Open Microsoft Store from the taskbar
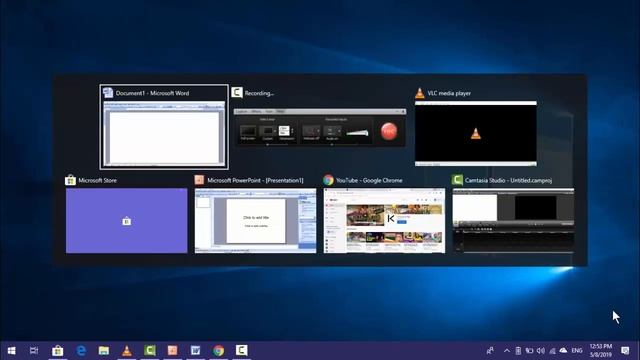 point(58,351)
